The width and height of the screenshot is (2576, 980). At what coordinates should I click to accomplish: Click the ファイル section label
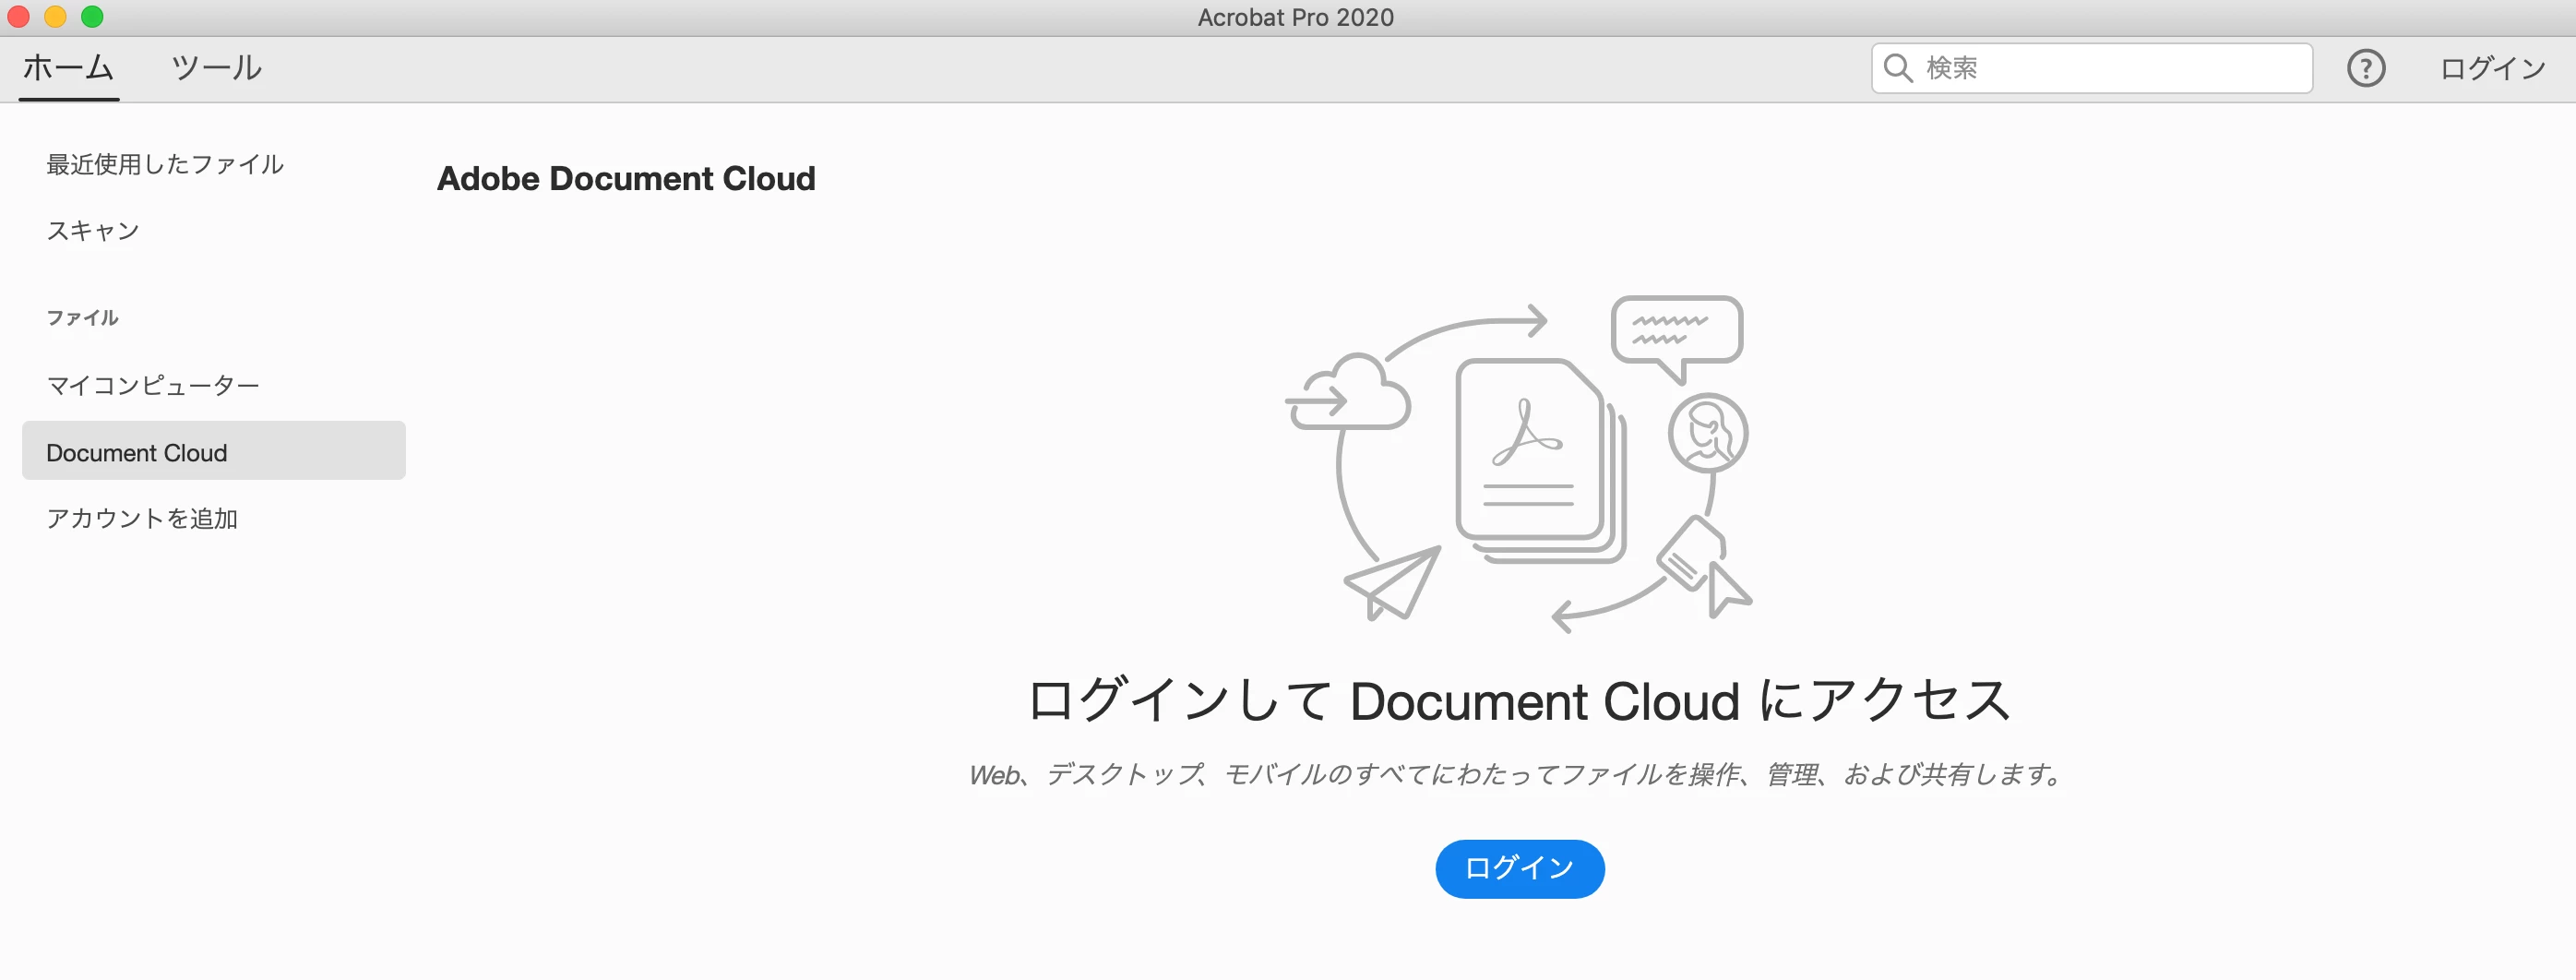tap(82, 318)
